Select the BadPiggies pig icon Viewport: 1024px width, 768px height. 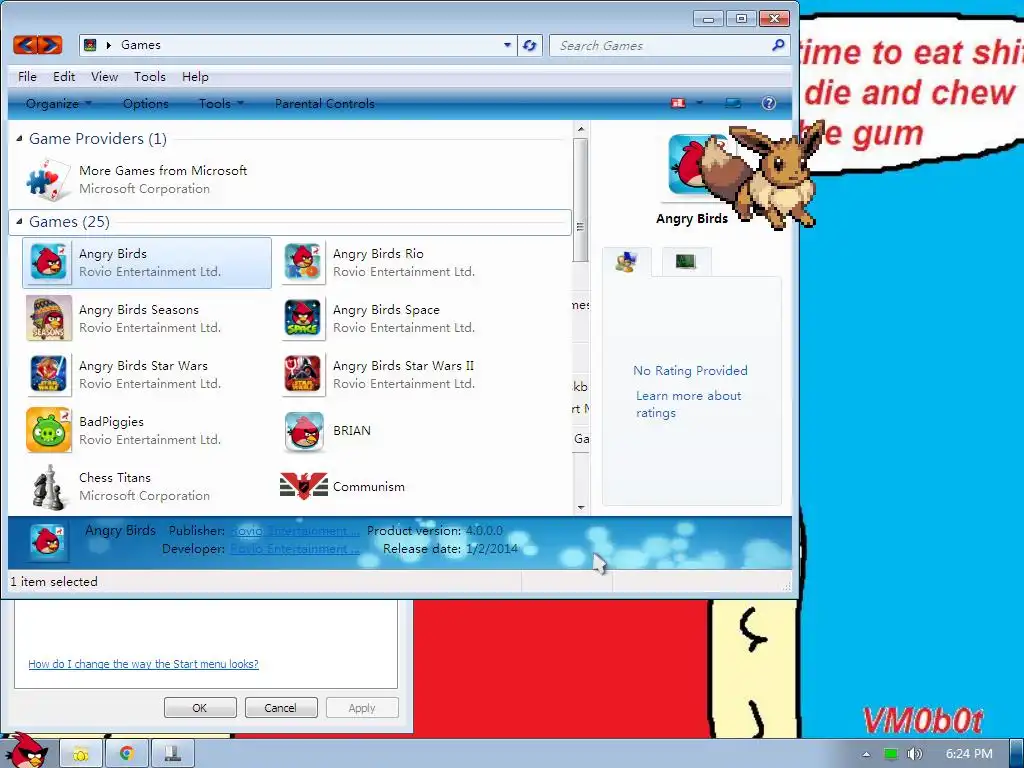pyautogui.click(x=49, y=430)
